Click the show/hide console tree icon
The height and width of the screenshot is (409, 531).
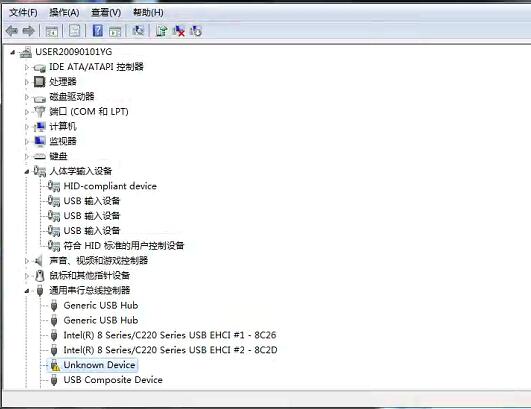tap(52, 31)
